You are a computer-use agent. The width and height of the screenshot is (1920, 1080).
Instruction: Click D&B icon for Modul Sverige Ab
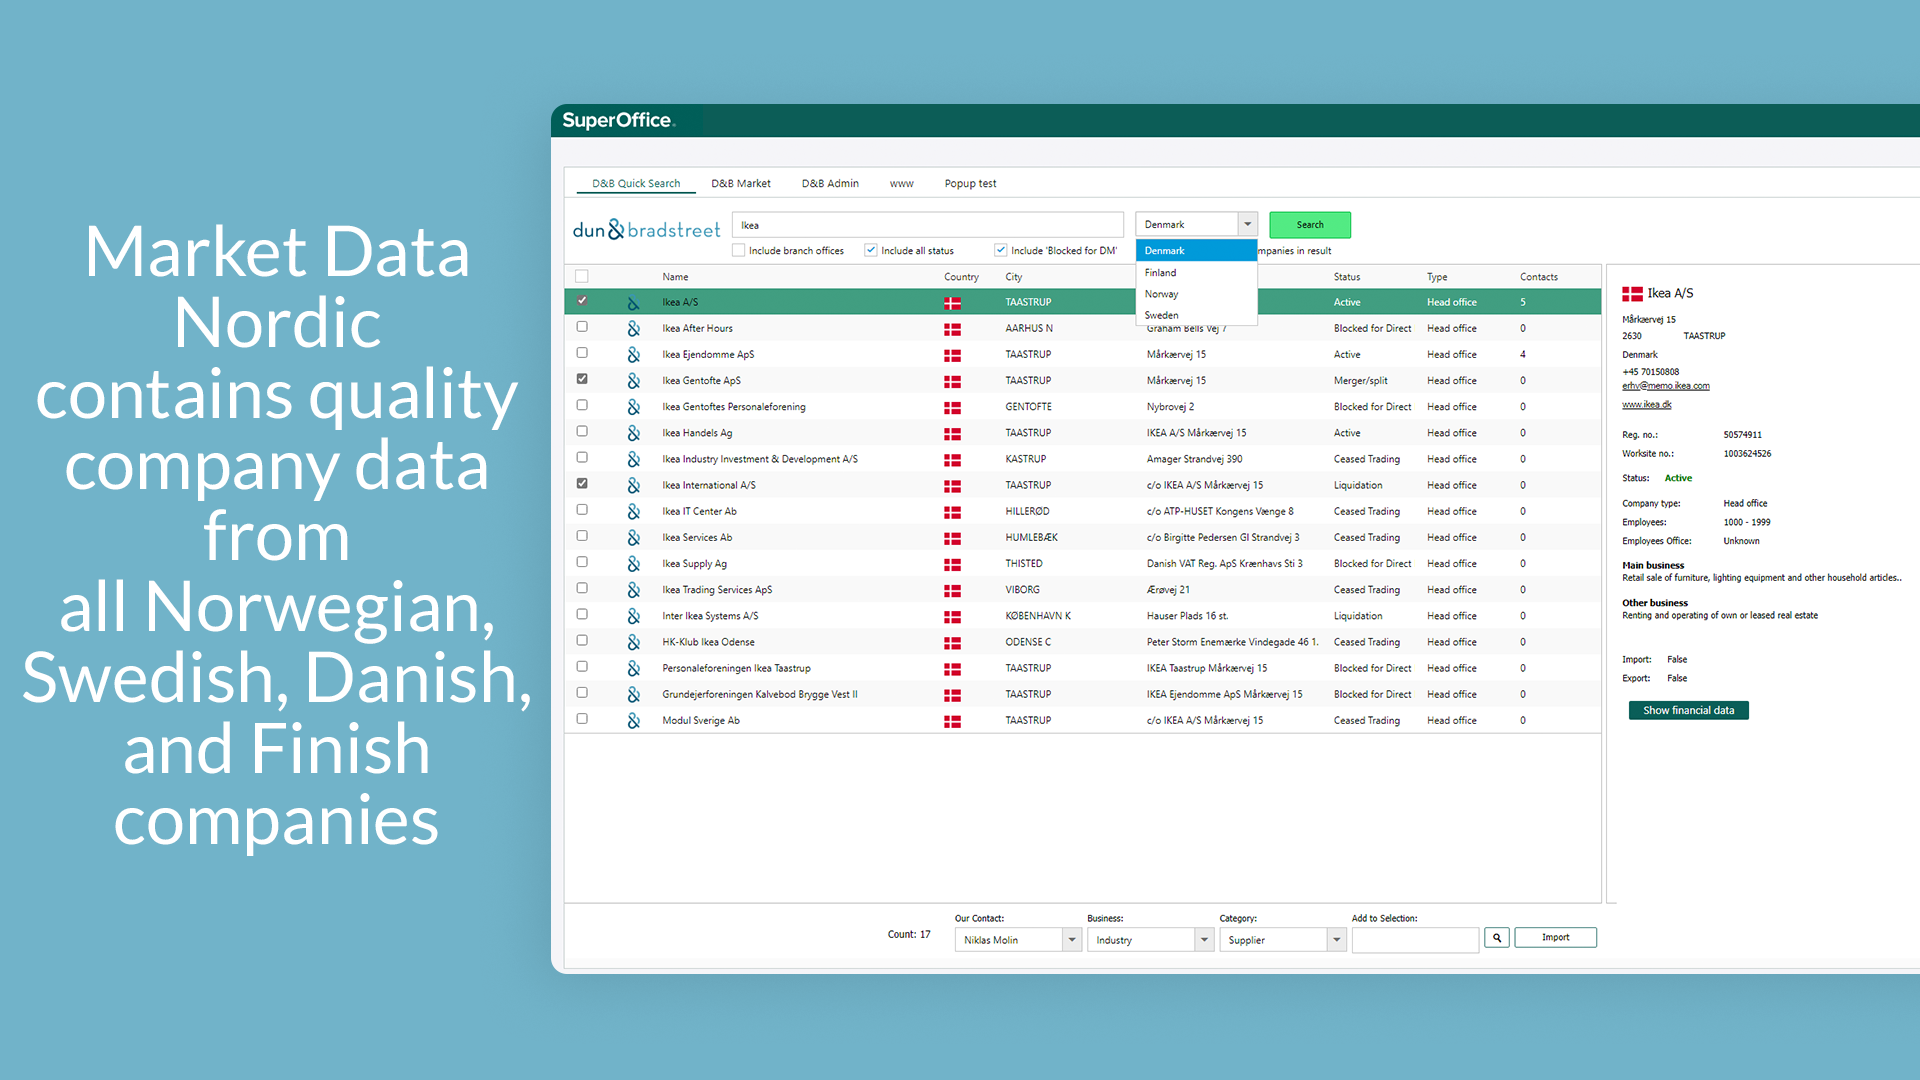point(633,721)
